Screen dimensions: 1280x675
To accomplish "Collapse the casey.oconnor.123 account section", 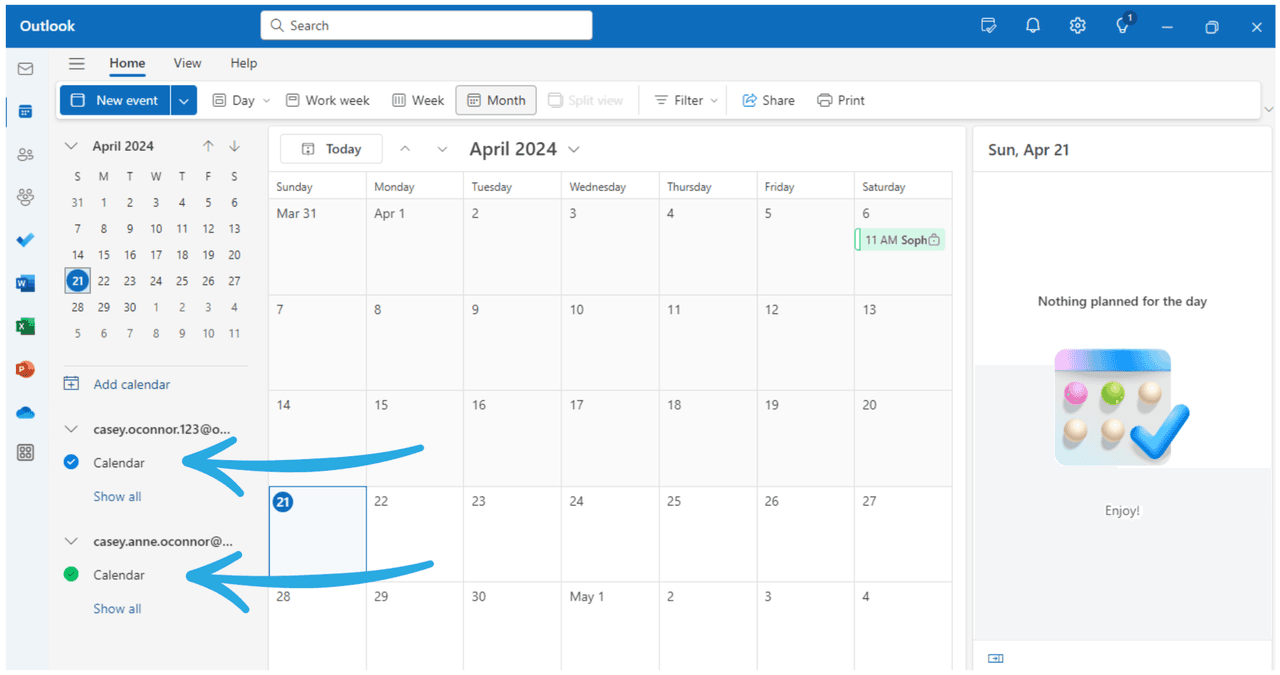I will pos(70,428).
